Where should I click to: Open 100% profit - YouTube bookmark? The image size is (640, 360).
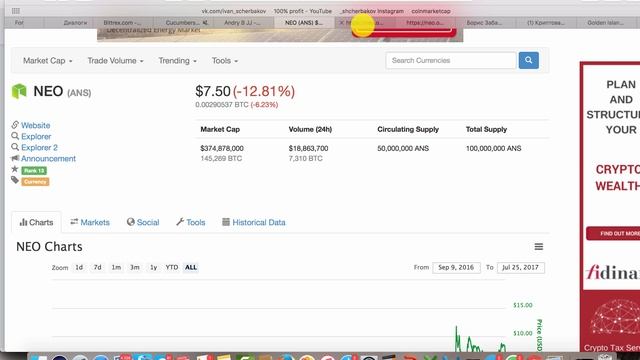[302, 11]
